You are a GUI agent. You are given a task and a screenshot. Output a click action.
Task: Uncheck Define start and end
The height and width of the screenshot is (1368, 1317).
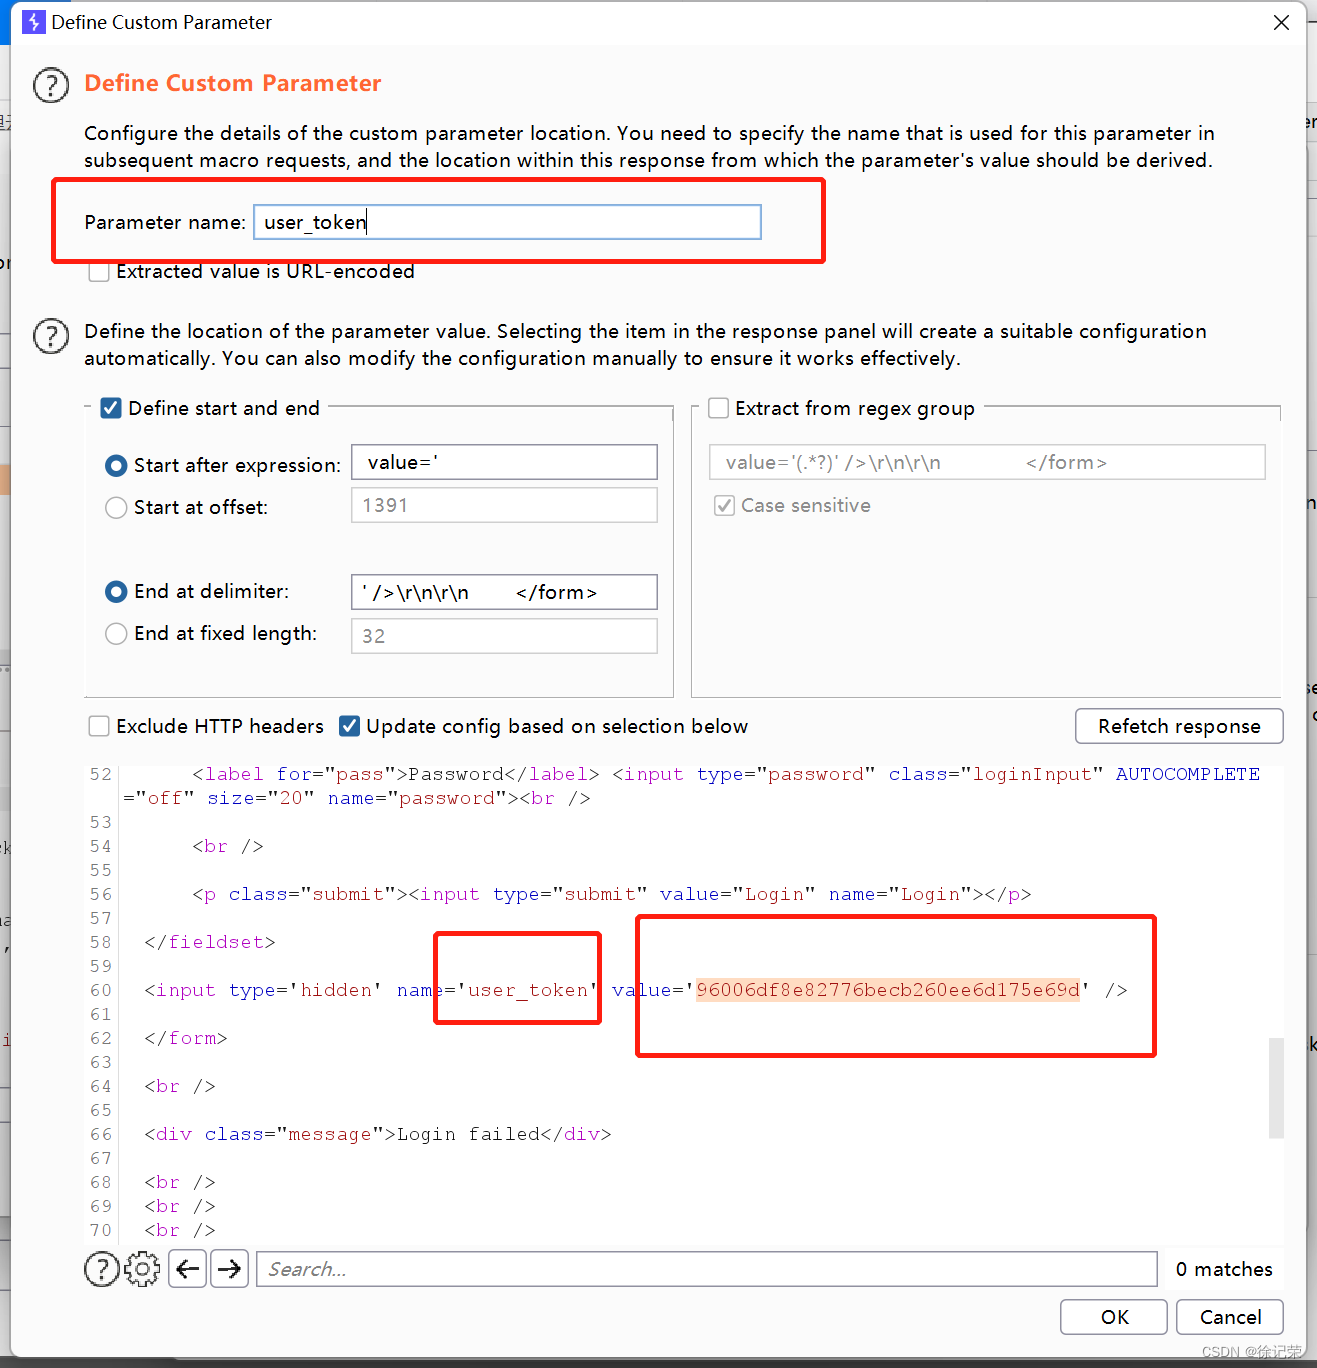(111, 408)
